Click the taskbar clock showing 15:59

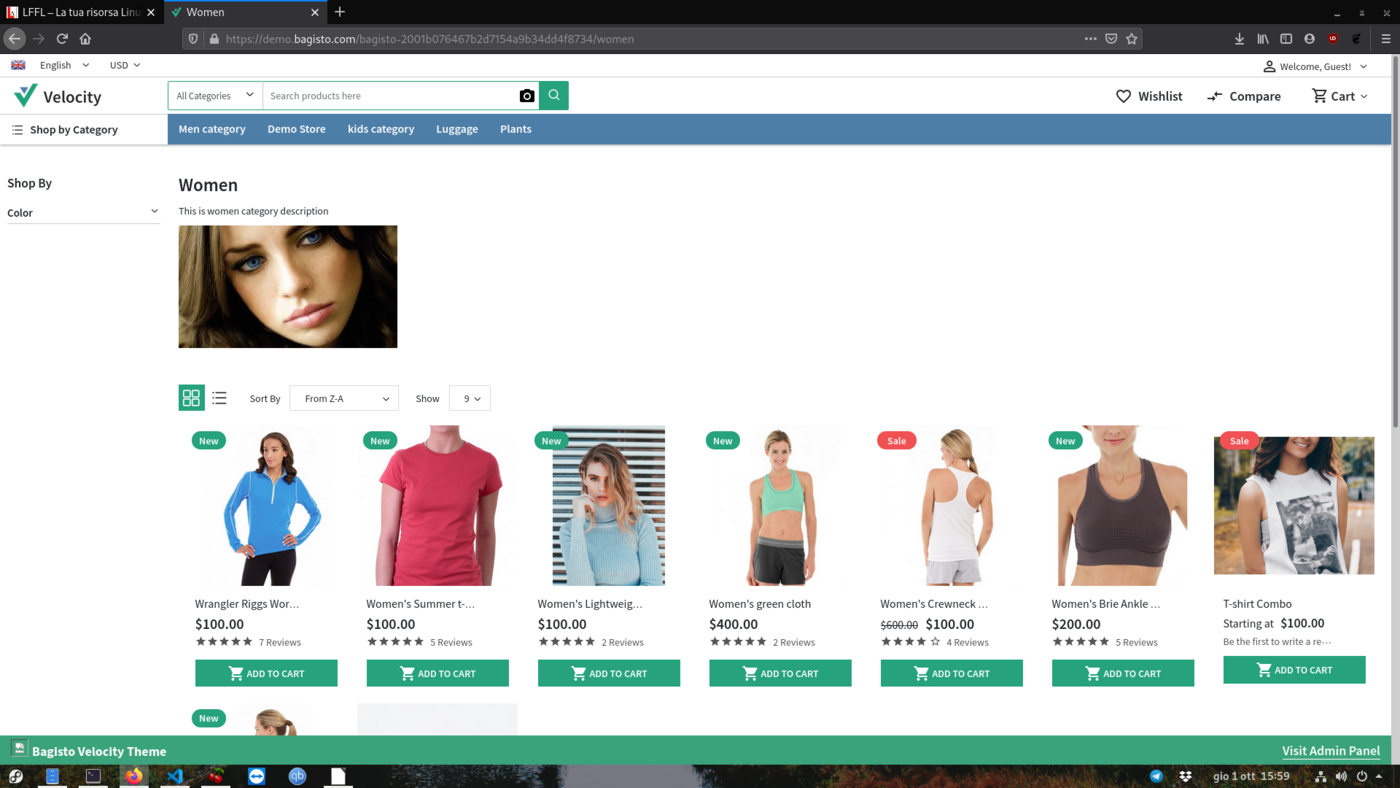click(1251, 776)
